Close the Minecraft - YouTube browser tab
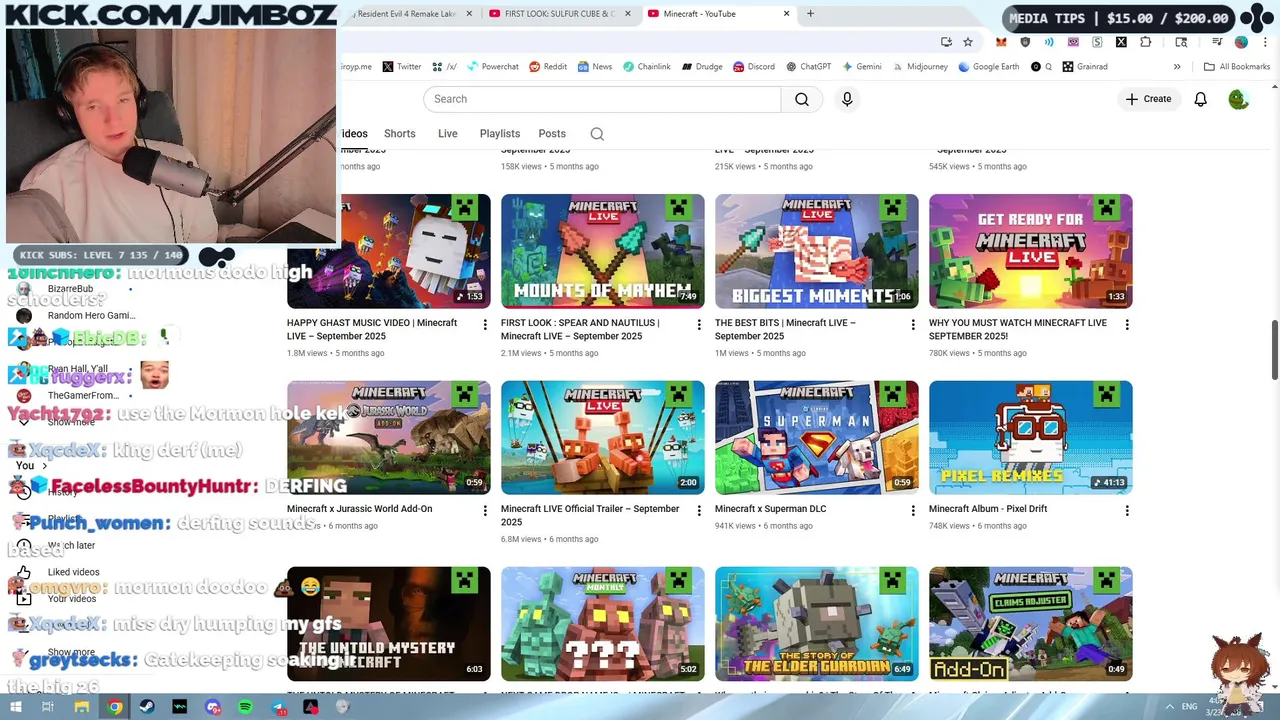This screenshot has height=720, width=1280. click(786, 14)
